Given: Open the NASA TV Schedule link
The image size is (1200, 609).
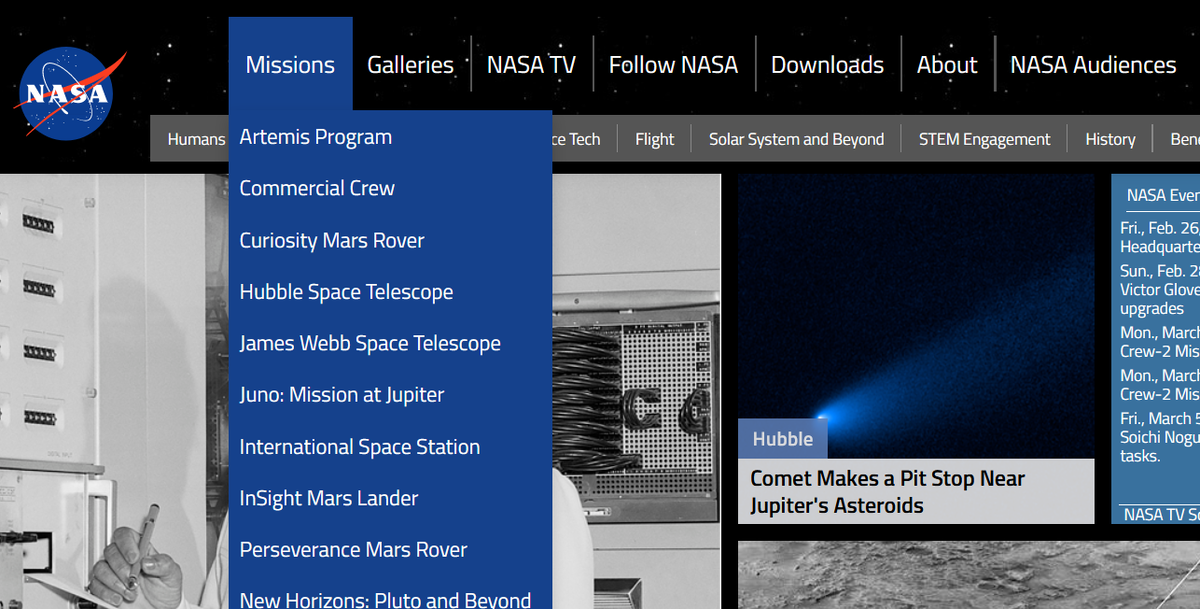Looking at the screenshot, I should coord(1161,514).
